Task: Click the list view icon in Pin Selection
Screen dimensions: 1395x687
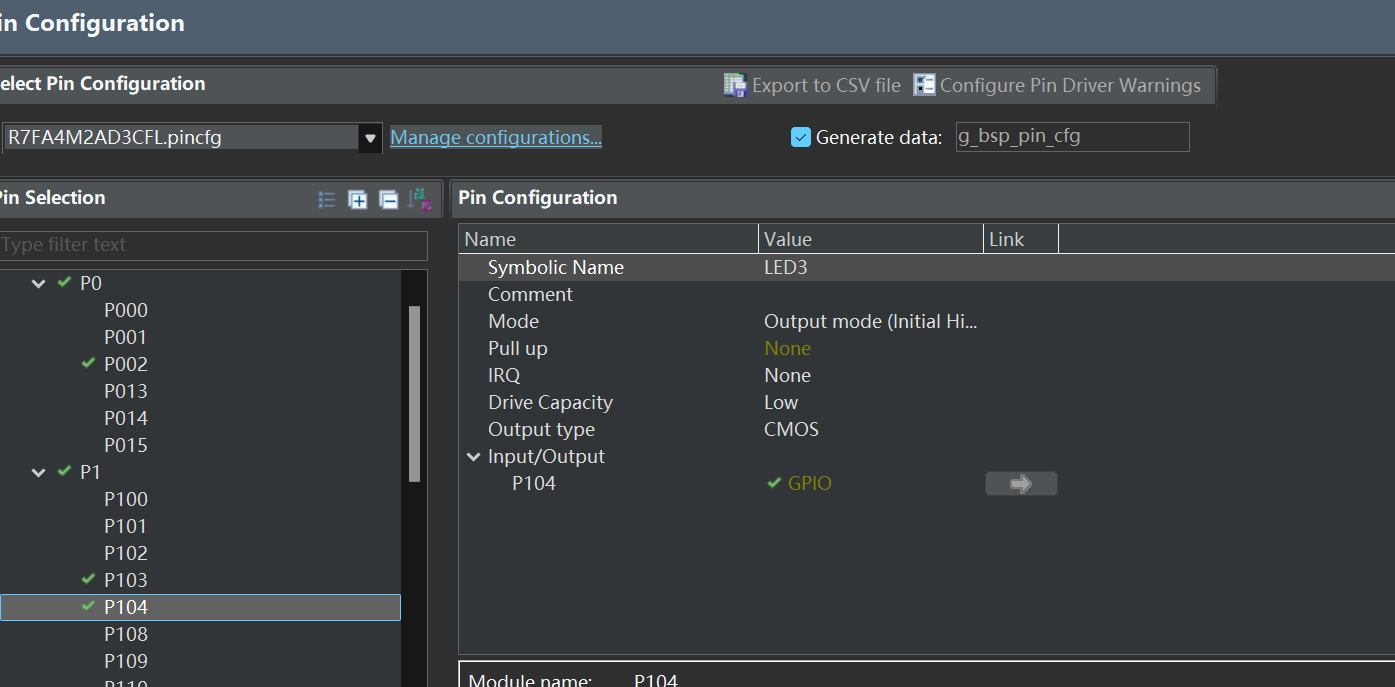Action: click(326, 199)
